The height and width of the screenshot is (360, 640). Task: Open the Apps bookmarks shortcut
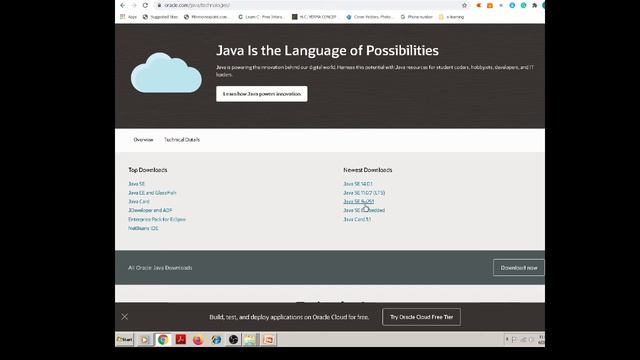tap(129, 17)
